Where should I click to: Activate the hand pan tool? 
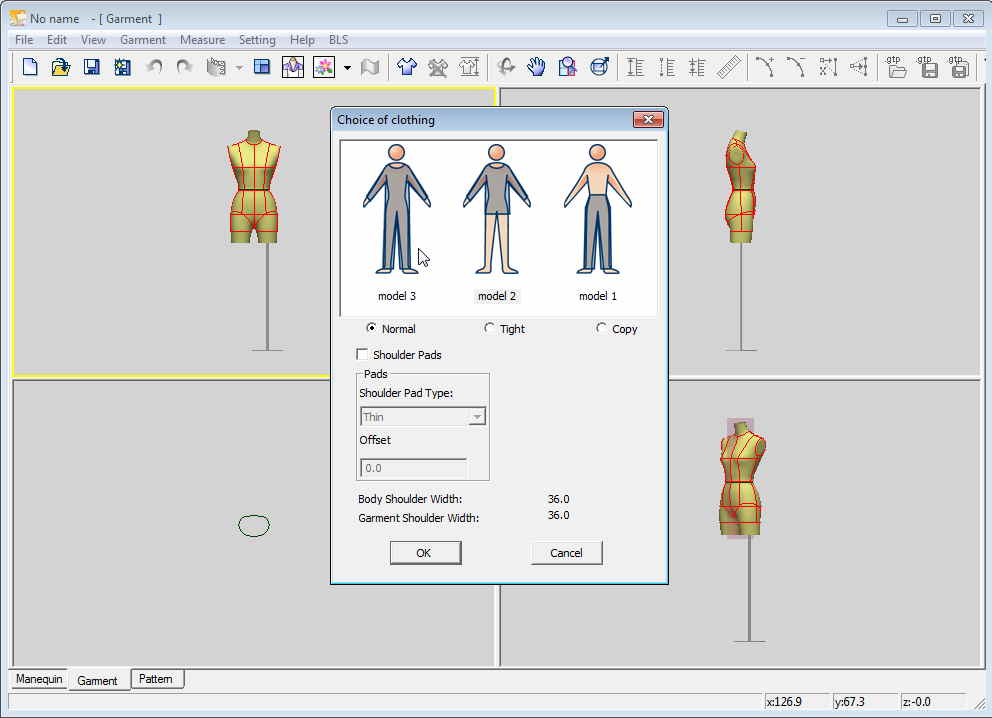tap(537, 67)
